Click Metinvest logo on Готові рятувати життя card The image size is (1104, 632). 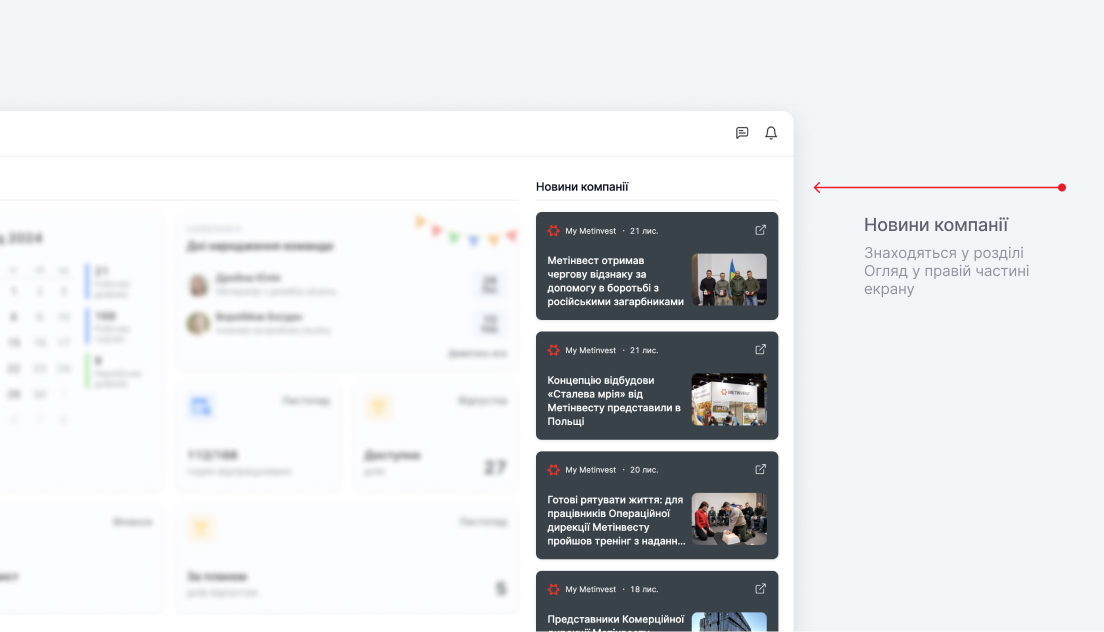(553, 470)
